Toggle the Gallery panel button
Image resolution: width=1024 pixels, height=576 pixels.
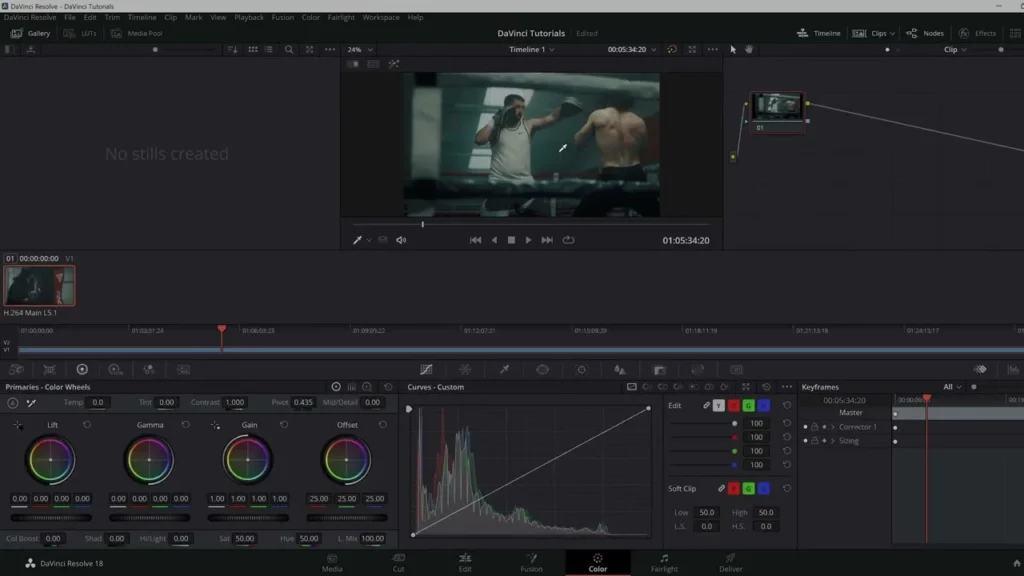coord(31,33)
